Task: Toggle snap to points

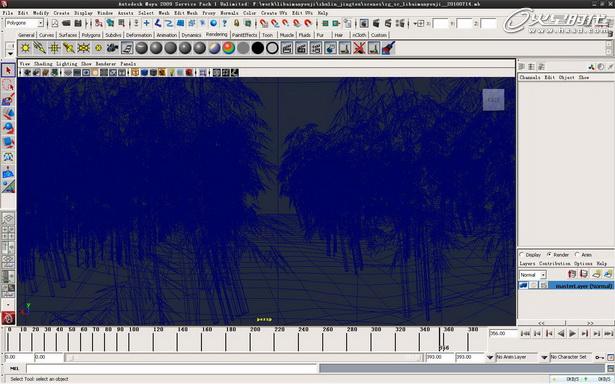Action: tap(286, 24)
